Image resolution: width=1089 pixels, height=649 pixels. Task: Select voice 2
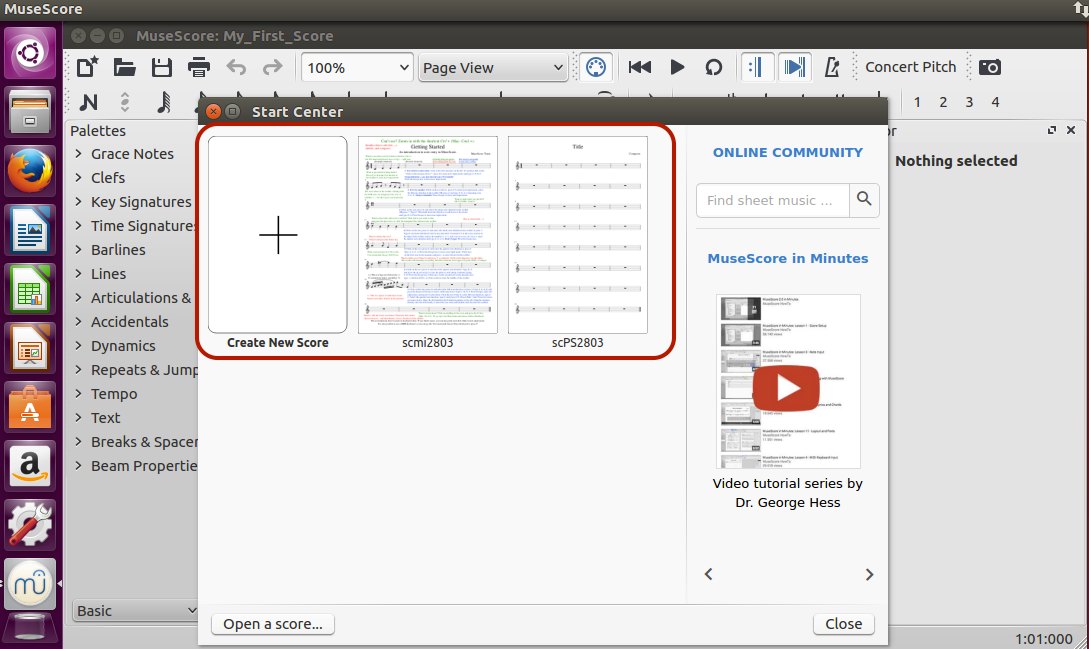(x=943, y=102)
